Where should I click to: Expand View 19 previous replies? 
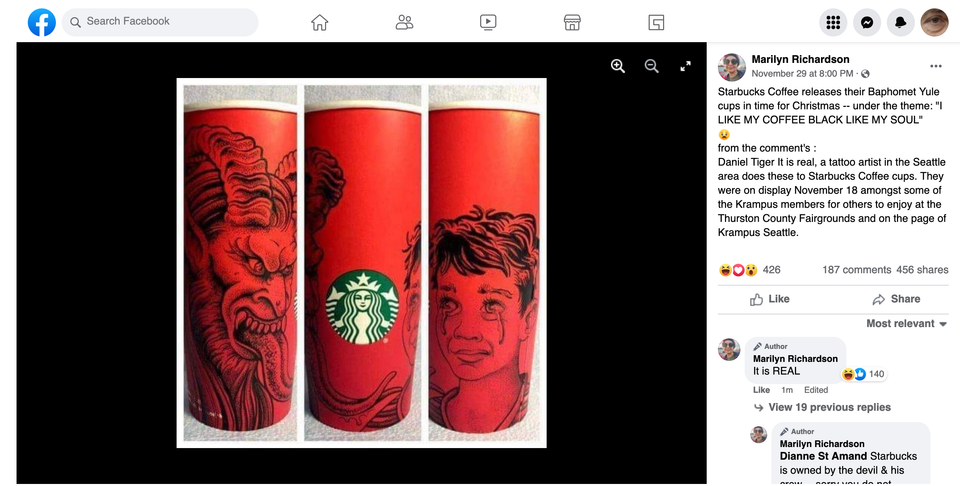pyautogui.click(x=822, y=407)
